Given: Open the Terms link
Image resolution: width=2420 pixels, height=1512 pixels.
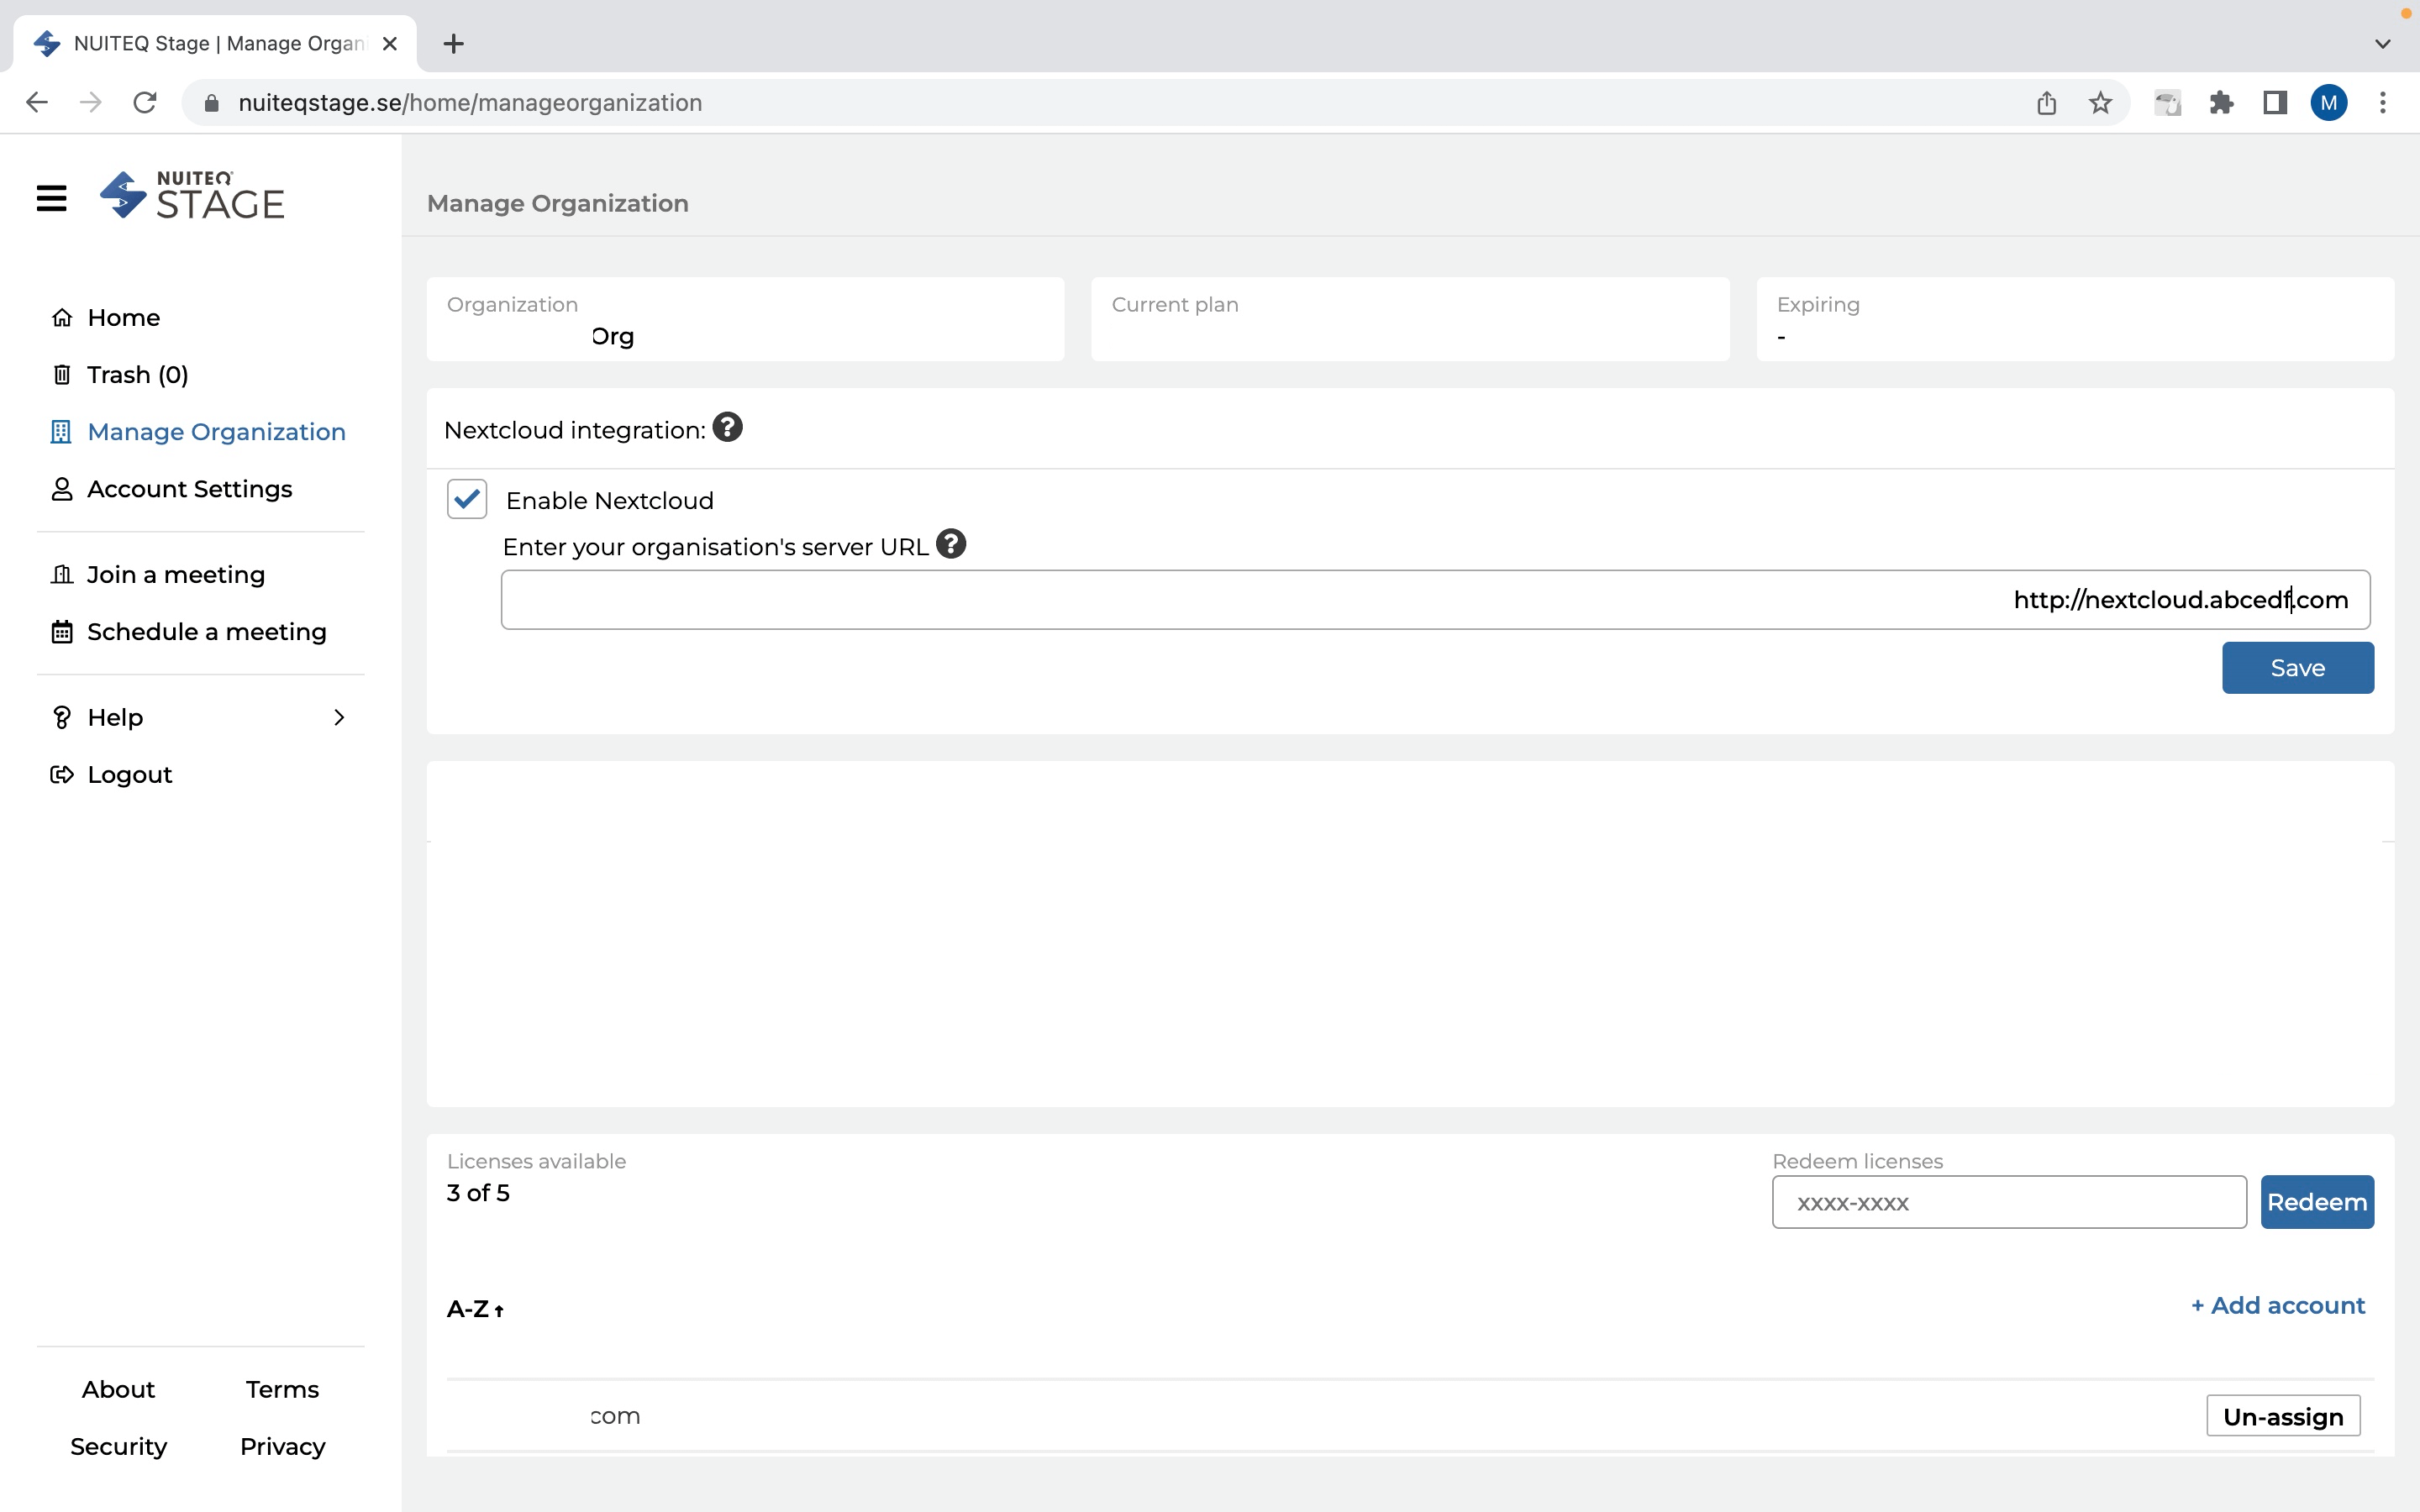Looking at the screenshot, I should 282,1389.
